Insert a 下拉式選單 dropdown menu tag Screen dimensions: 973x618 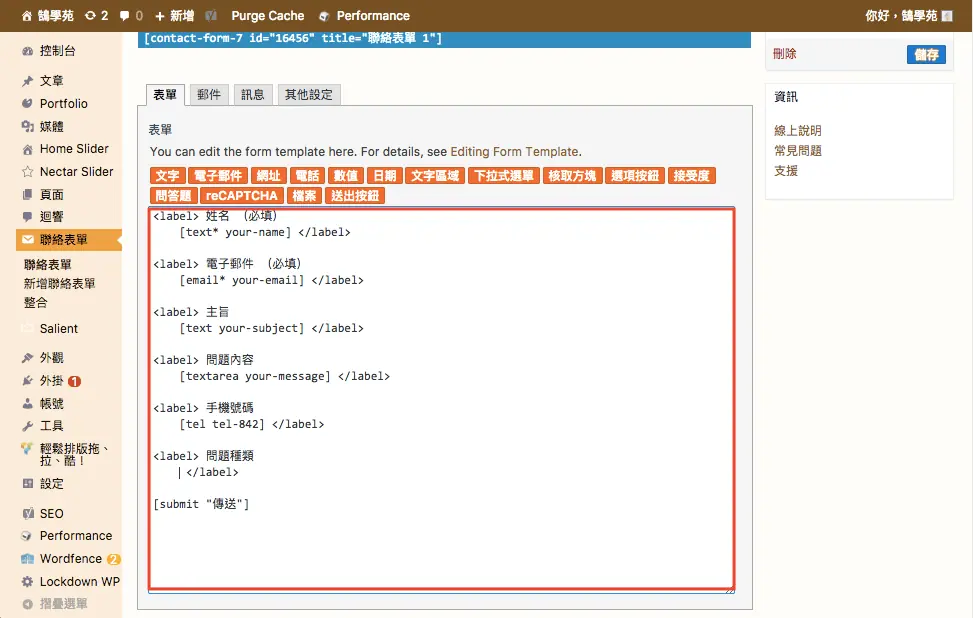[x=504, y=176]
